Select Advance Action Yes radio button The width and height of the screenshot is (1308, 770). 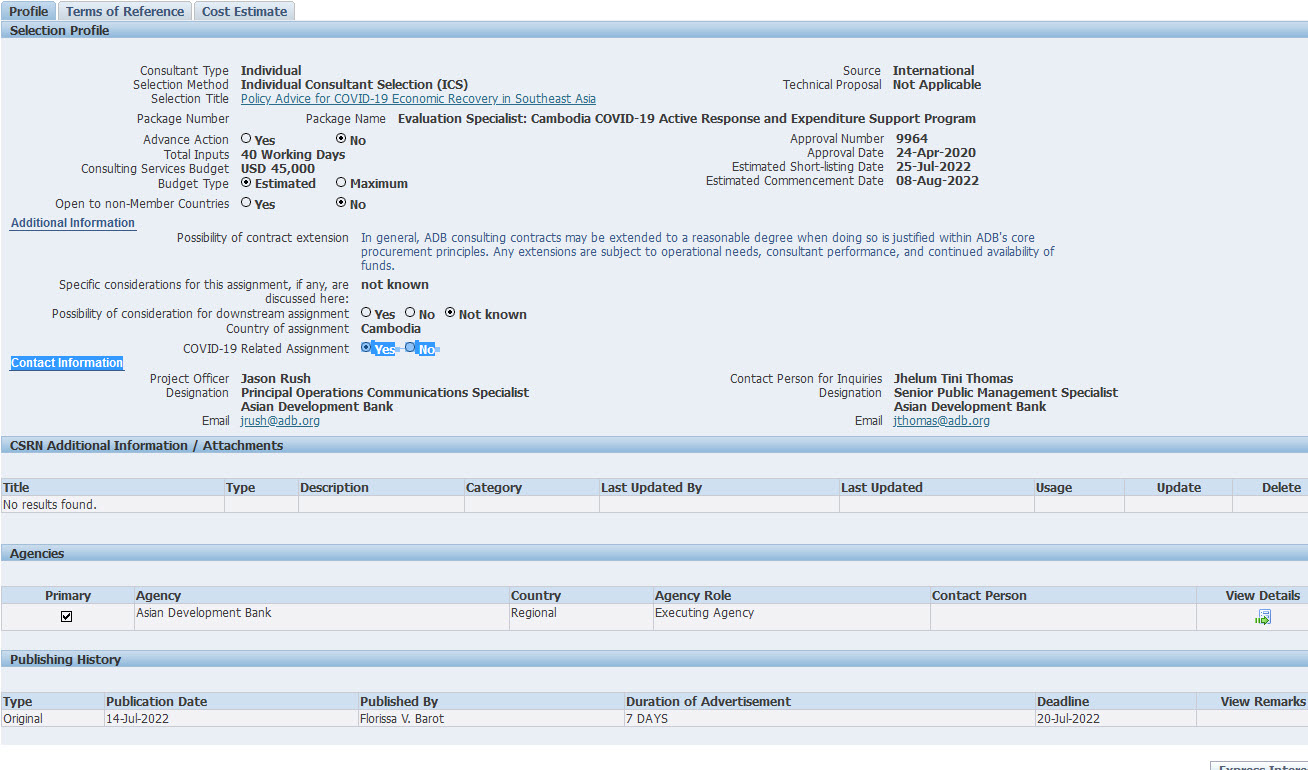246,139
